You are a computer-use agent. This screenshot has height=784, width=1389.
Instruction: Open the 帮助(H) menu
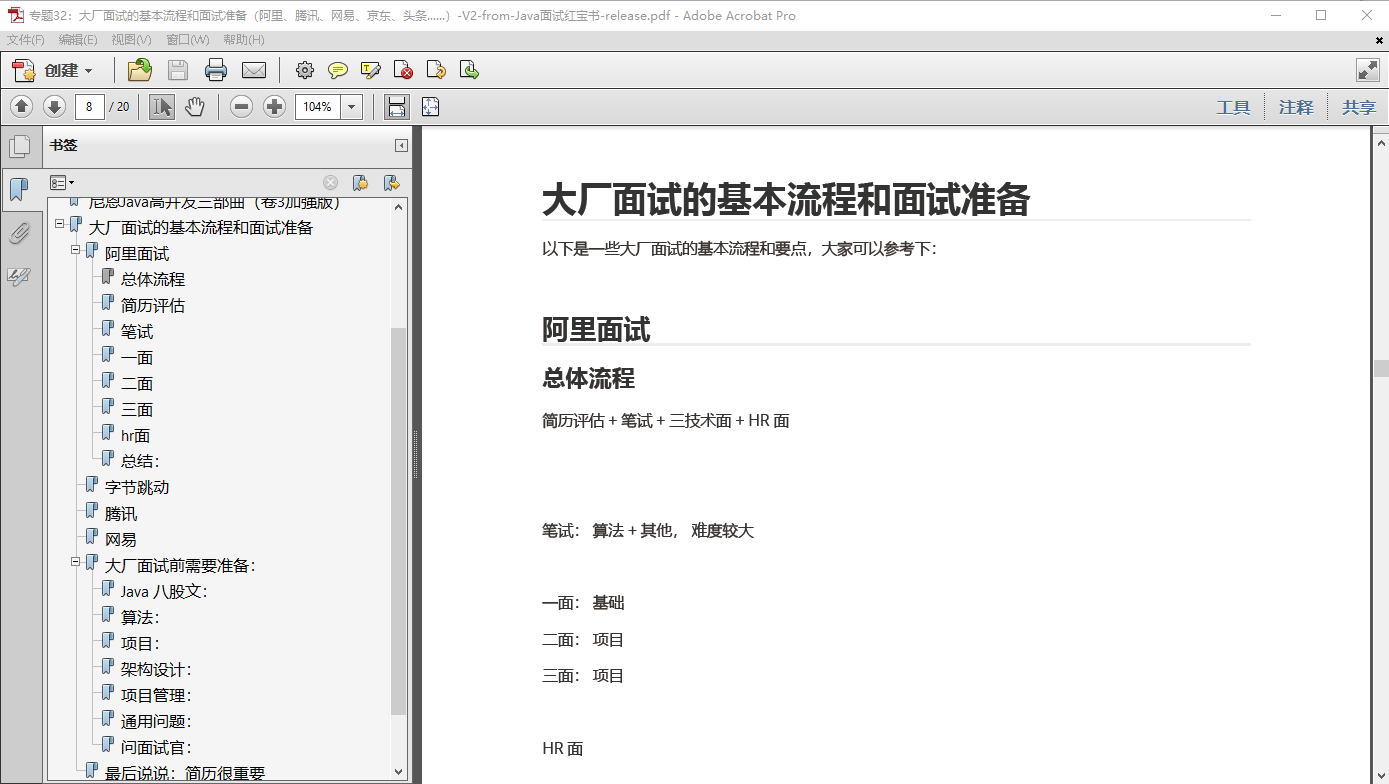coord(244,40)
